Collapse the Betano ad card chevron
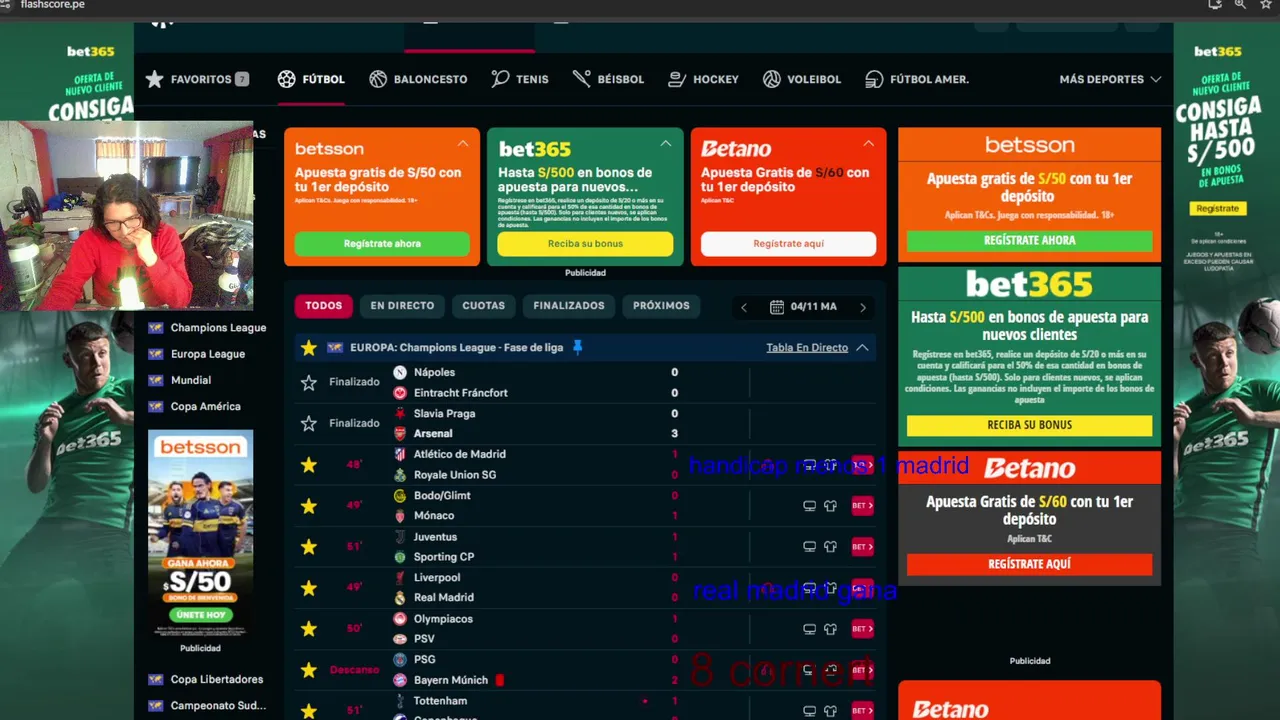Viewport: 1280px width, 720px height. pyautogui.click(x=868, y=144)
